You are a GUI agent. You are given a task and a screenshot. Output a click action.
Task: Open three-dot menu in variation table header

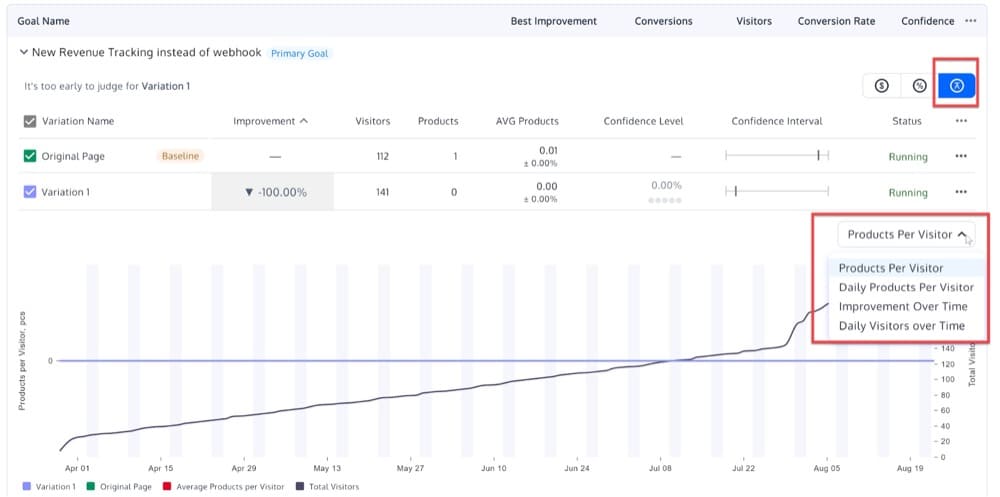(x=961, y=121)
